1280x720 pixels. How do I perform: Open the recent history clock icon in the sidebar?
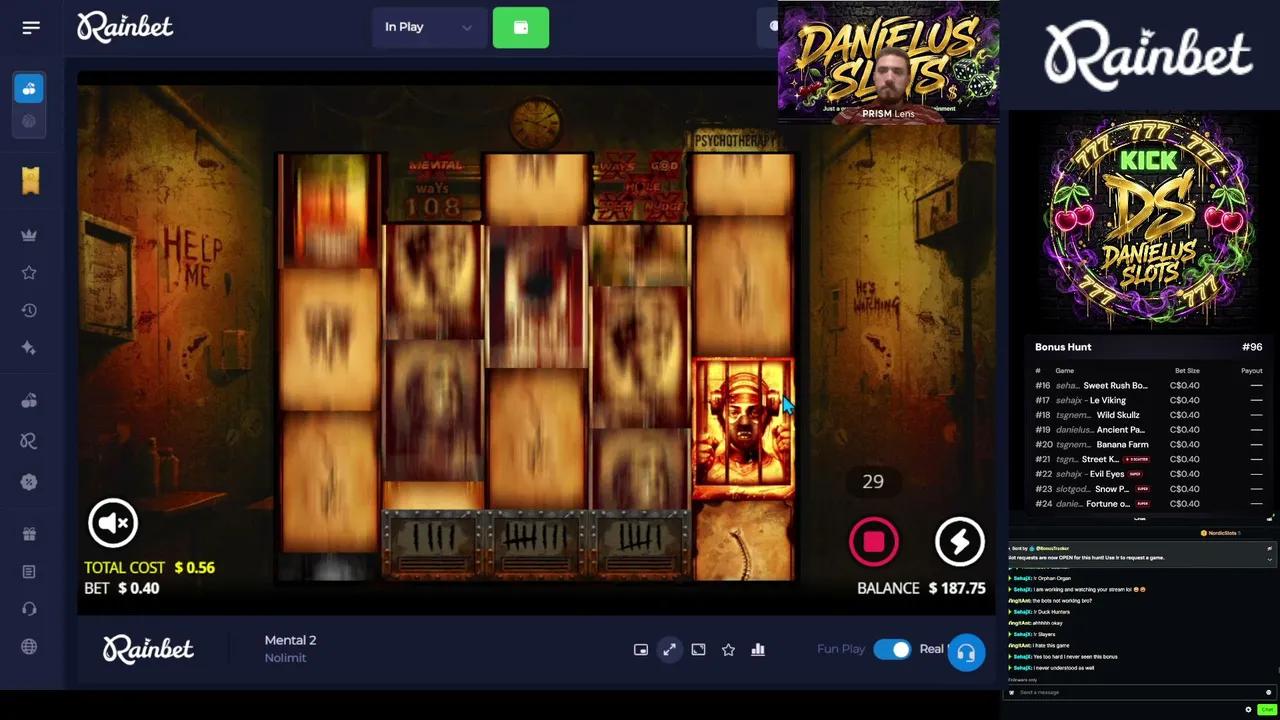click(29, 311)
